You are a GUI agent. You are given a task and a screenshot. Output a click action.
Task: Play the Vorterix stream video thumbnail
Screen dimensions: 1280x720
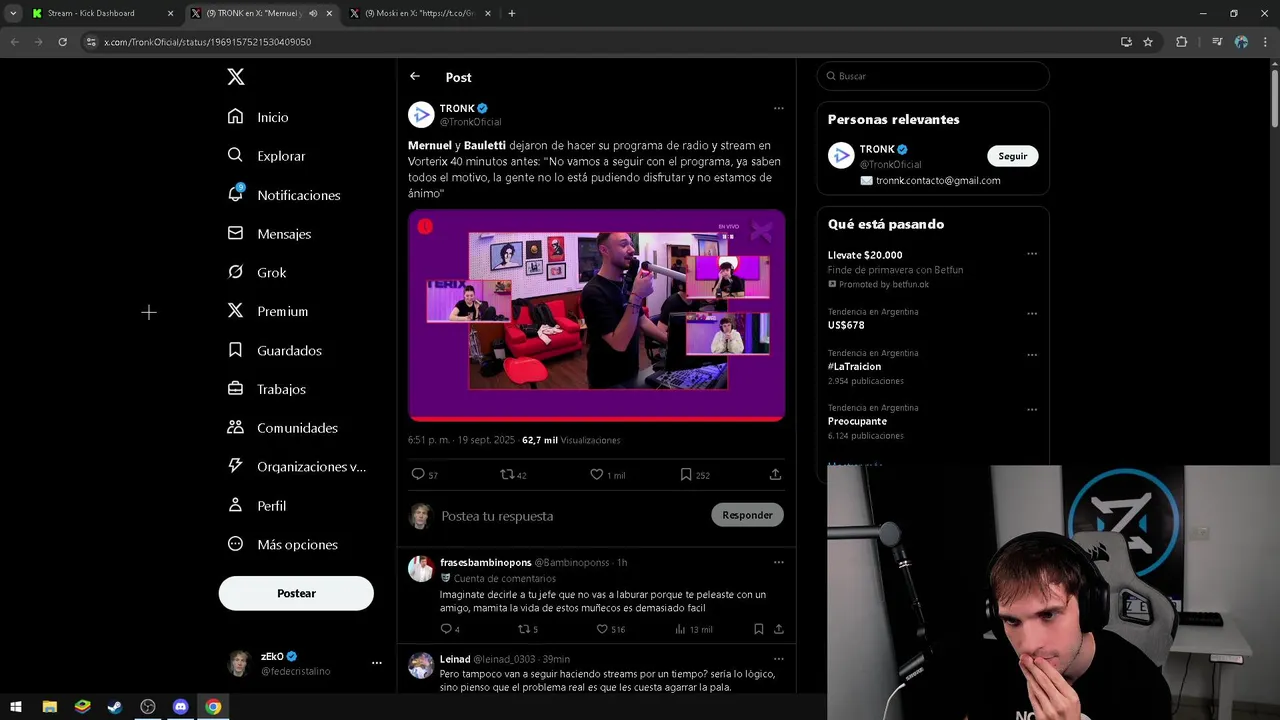point(596,315)
